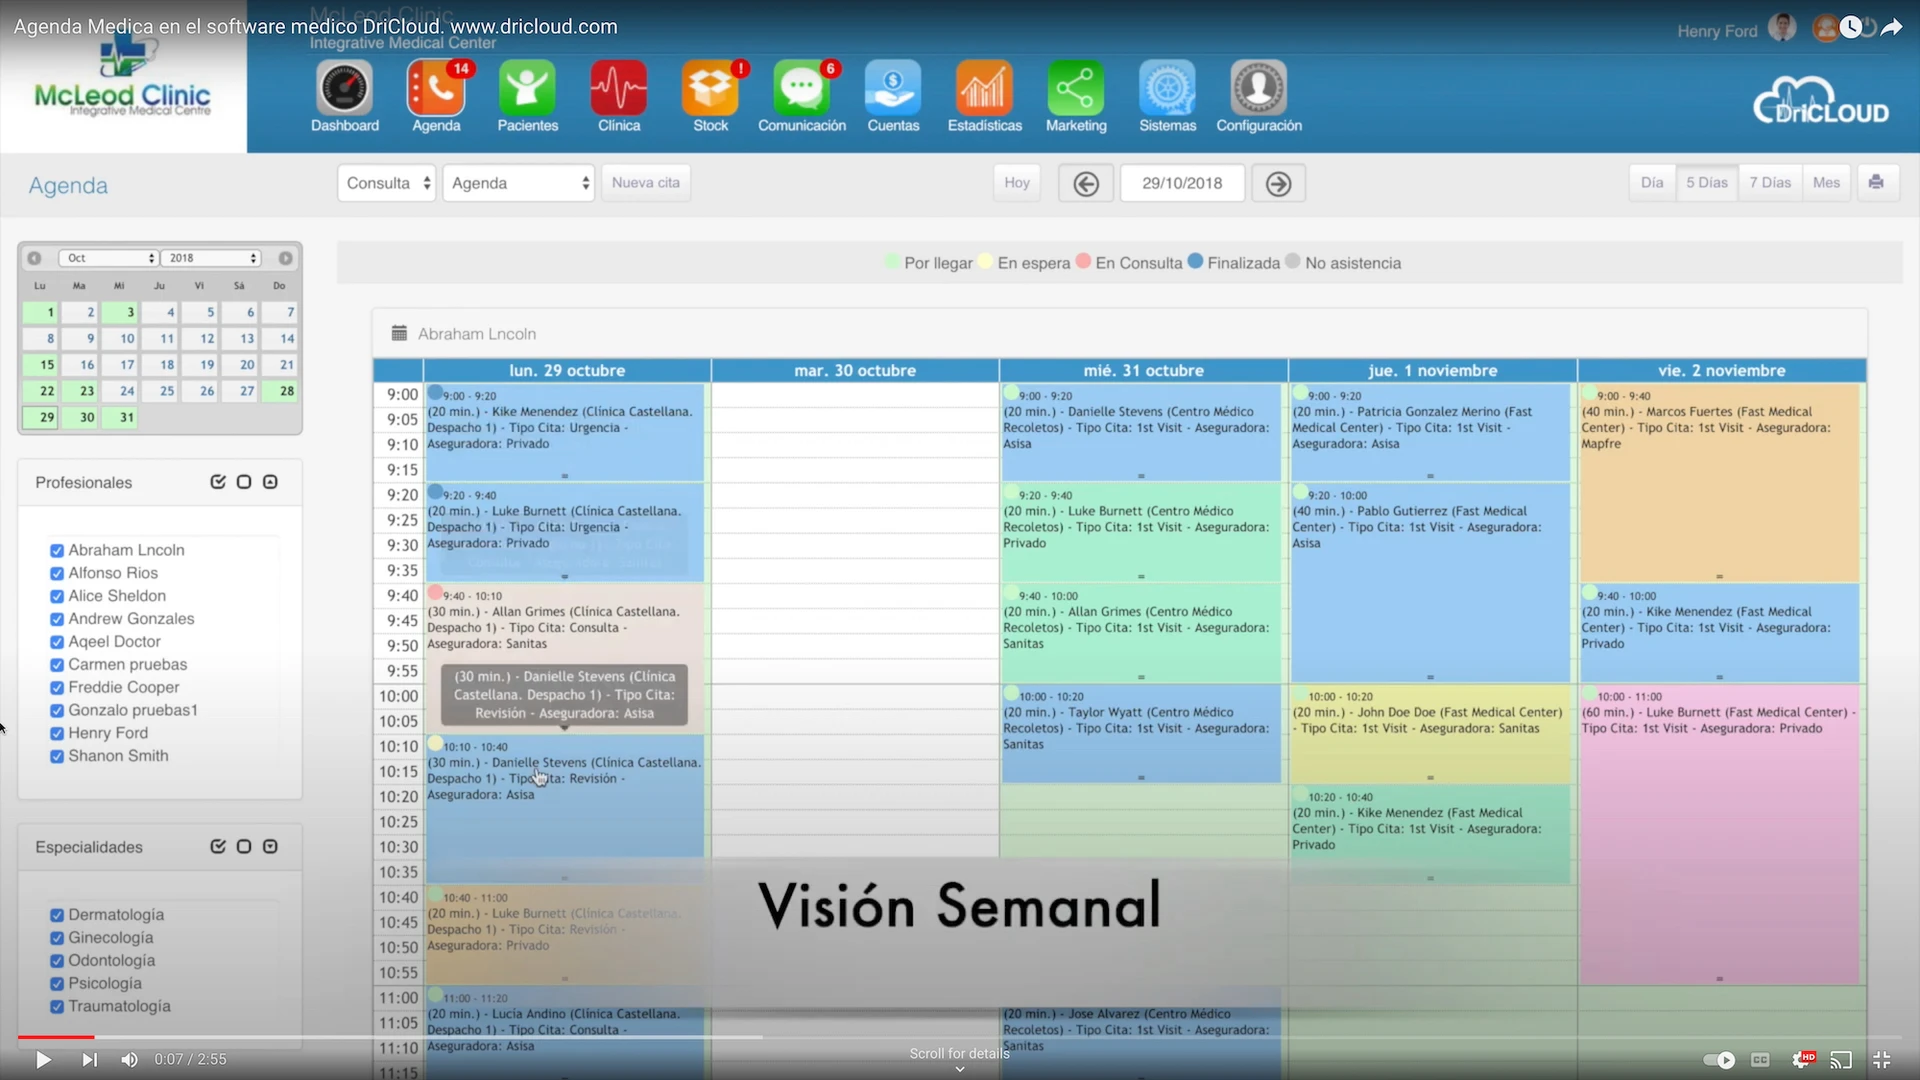Disable professional Carmen pruebas
Screen dimensions: 1920x1080
click(x=57, y=664)
